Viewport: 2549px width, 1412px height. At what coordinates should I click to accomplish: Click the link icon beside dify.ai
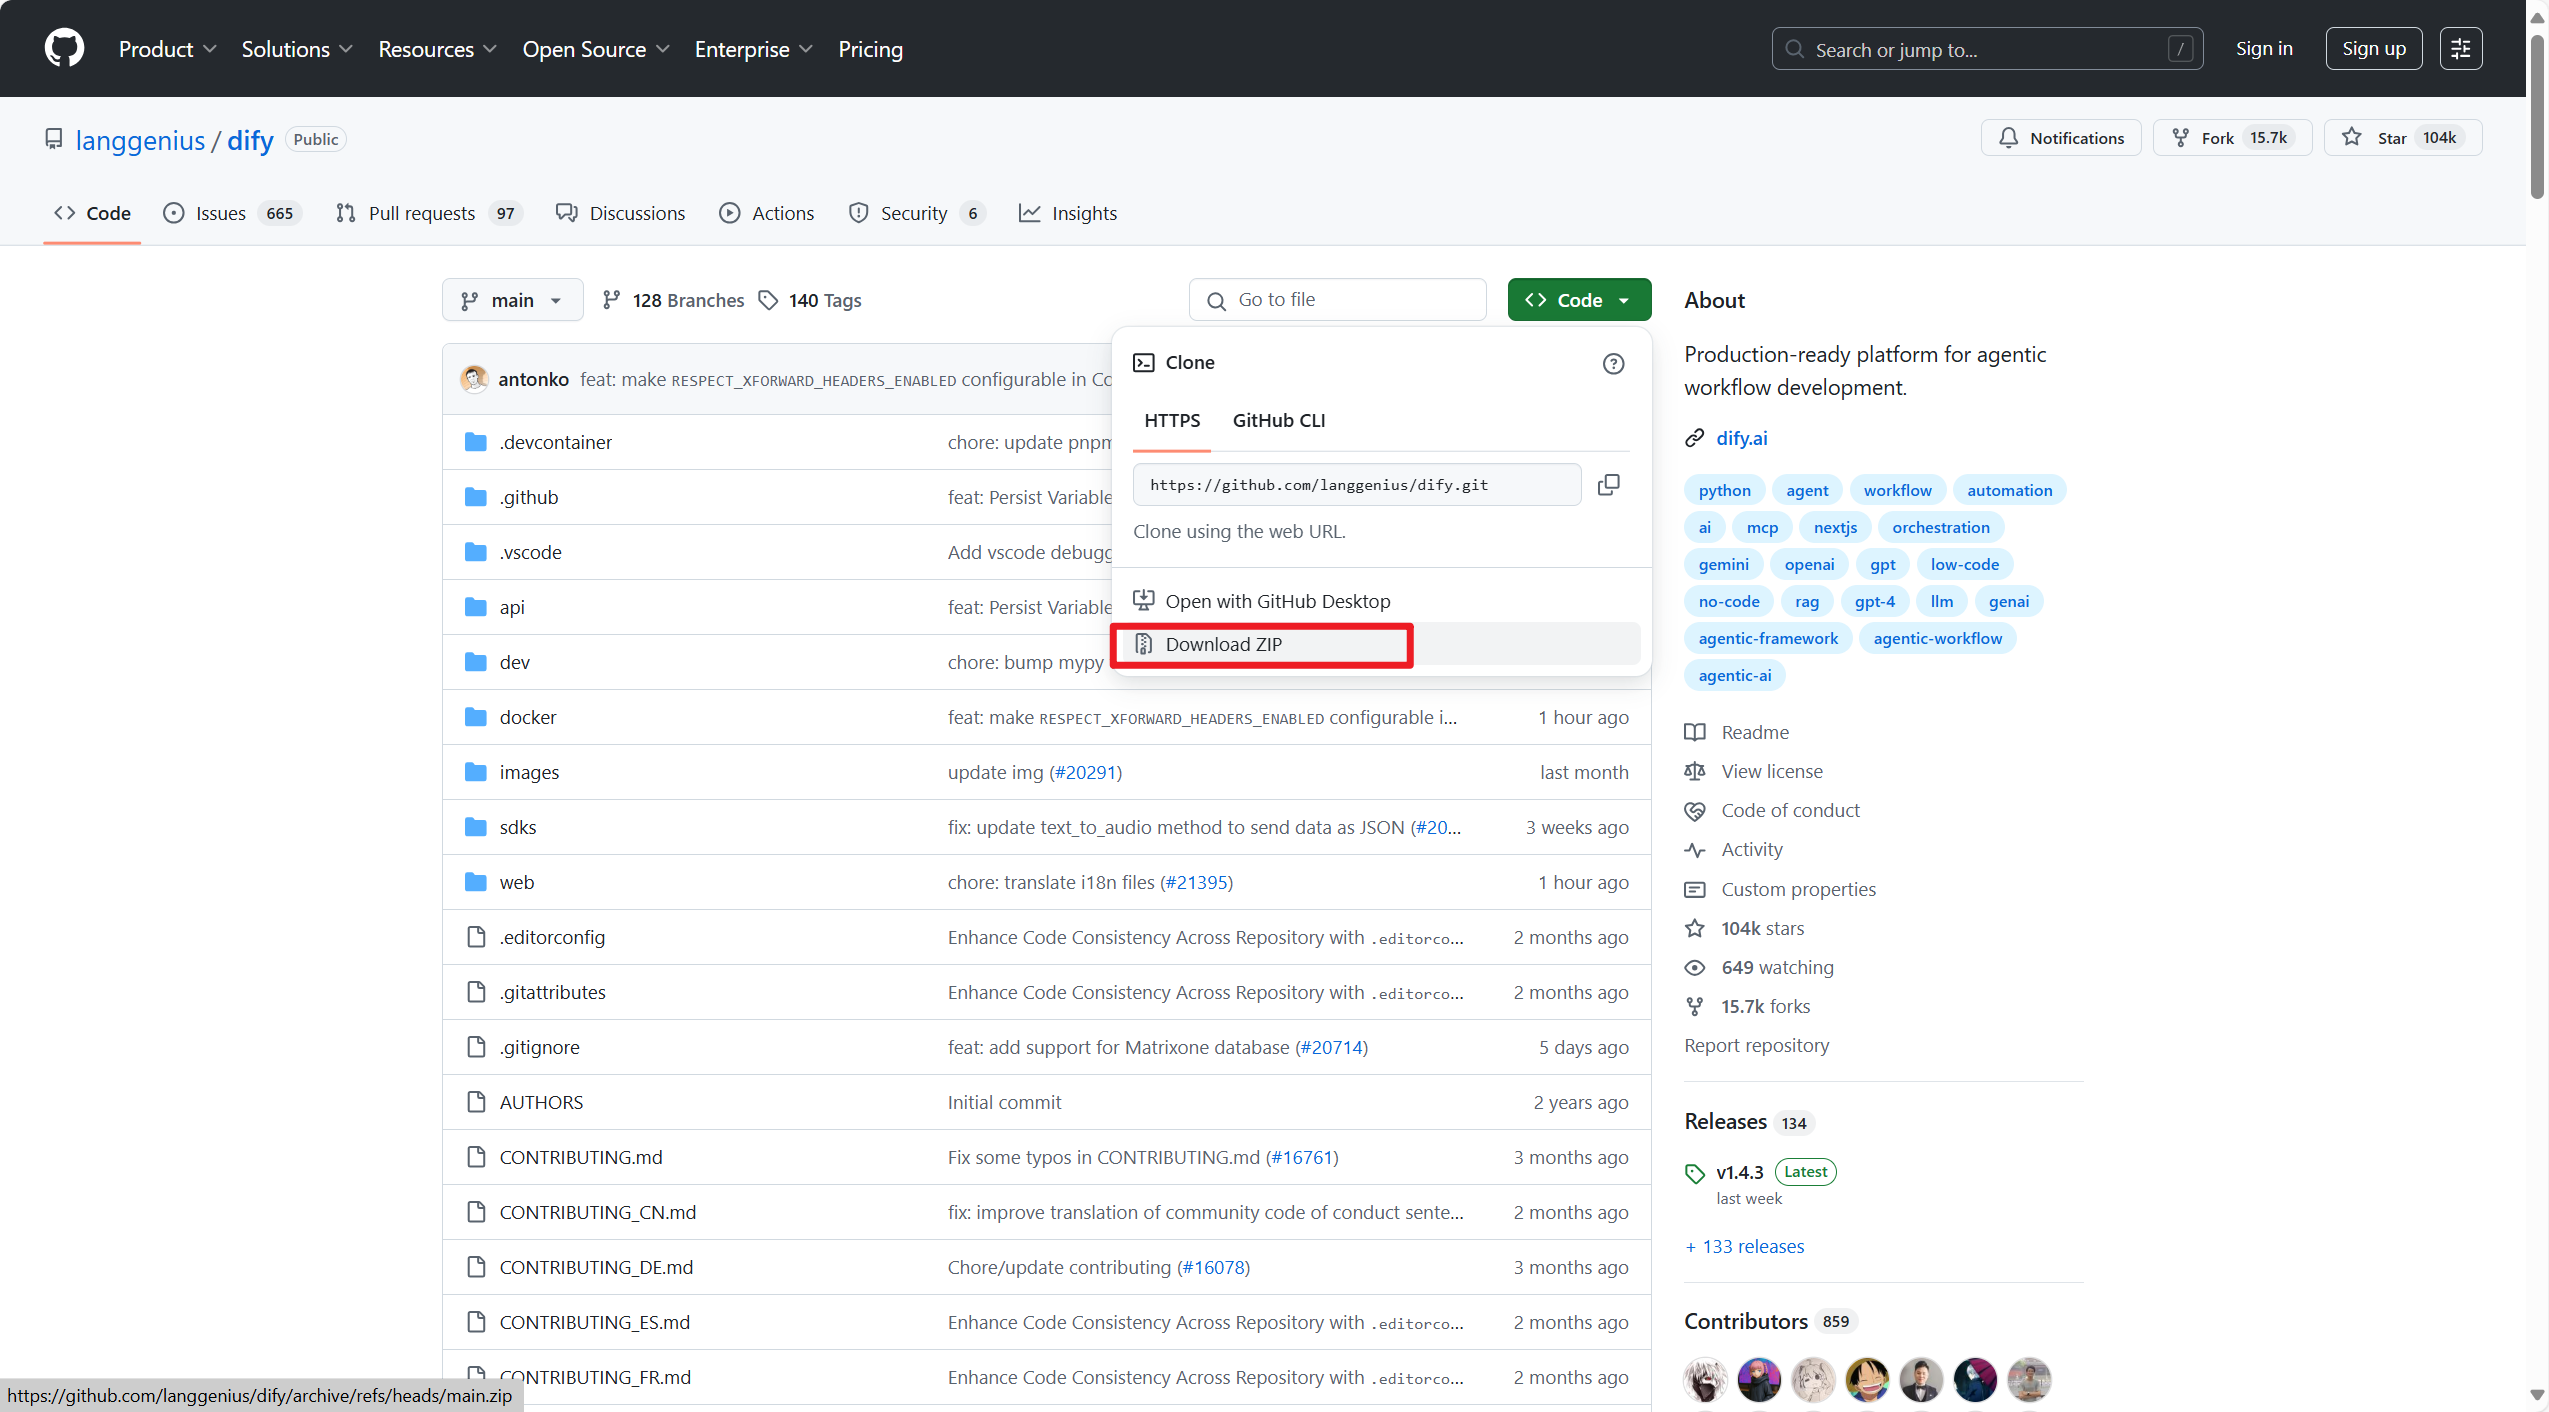coord(1694,438)
